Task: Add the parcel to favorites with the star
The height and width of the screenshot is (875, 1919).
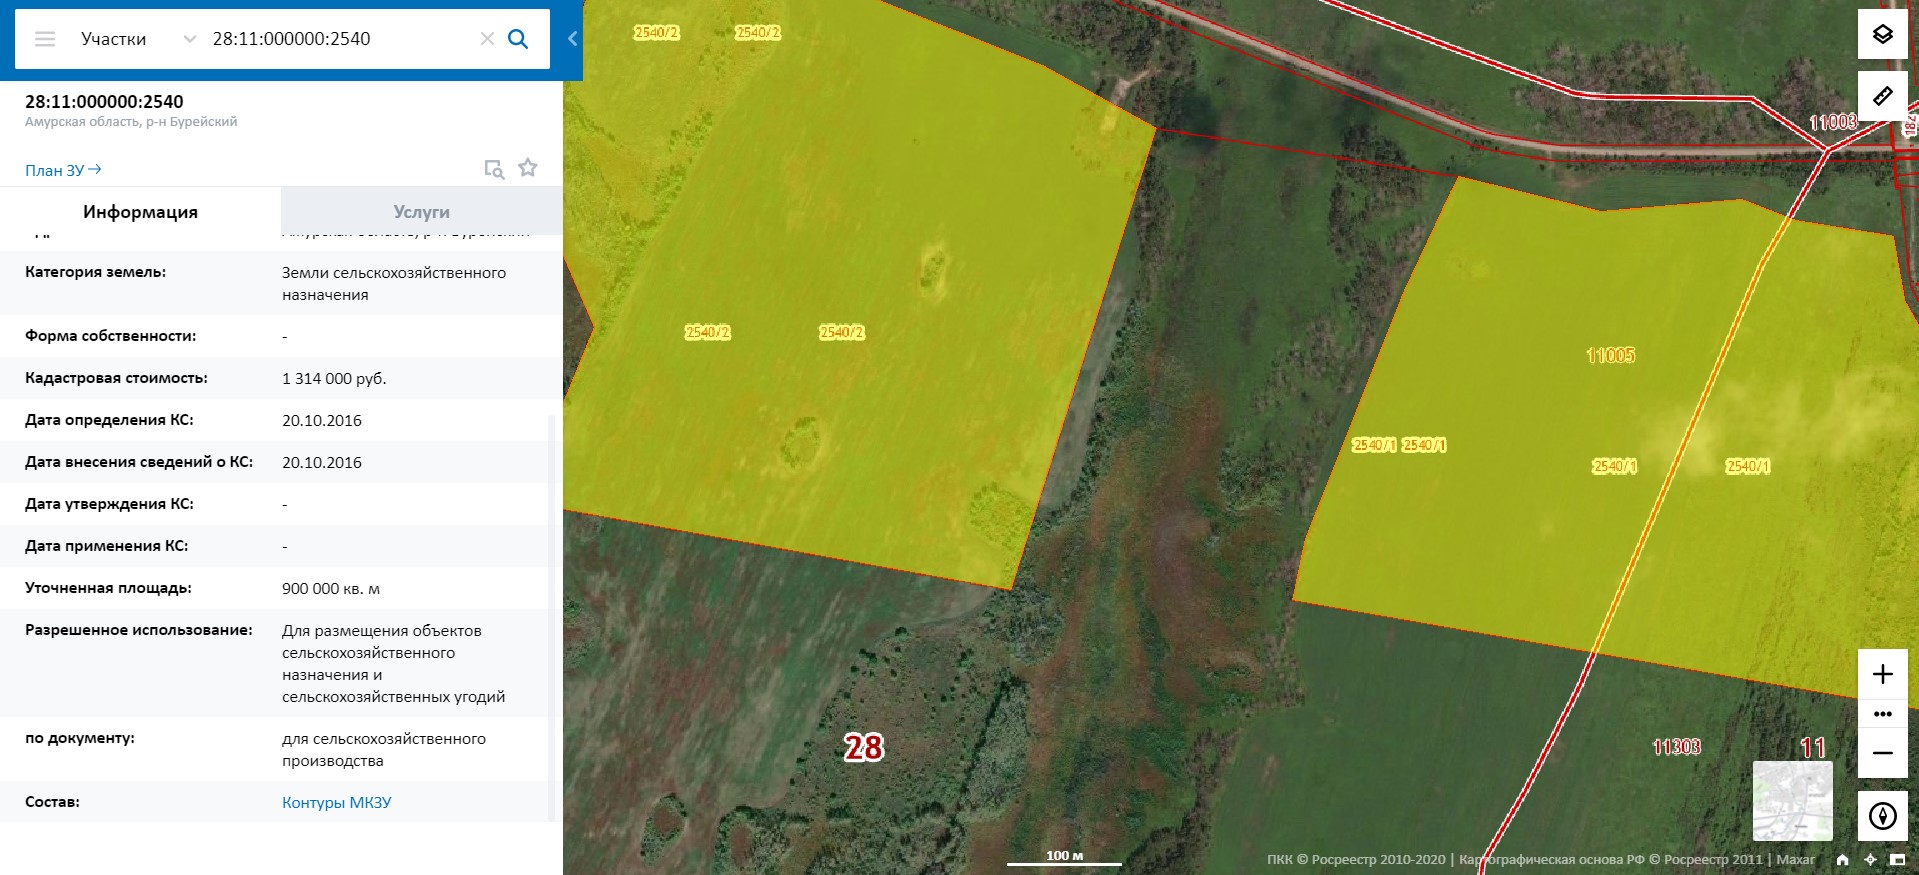Action: pyautogui.click(x=528, y=168)
